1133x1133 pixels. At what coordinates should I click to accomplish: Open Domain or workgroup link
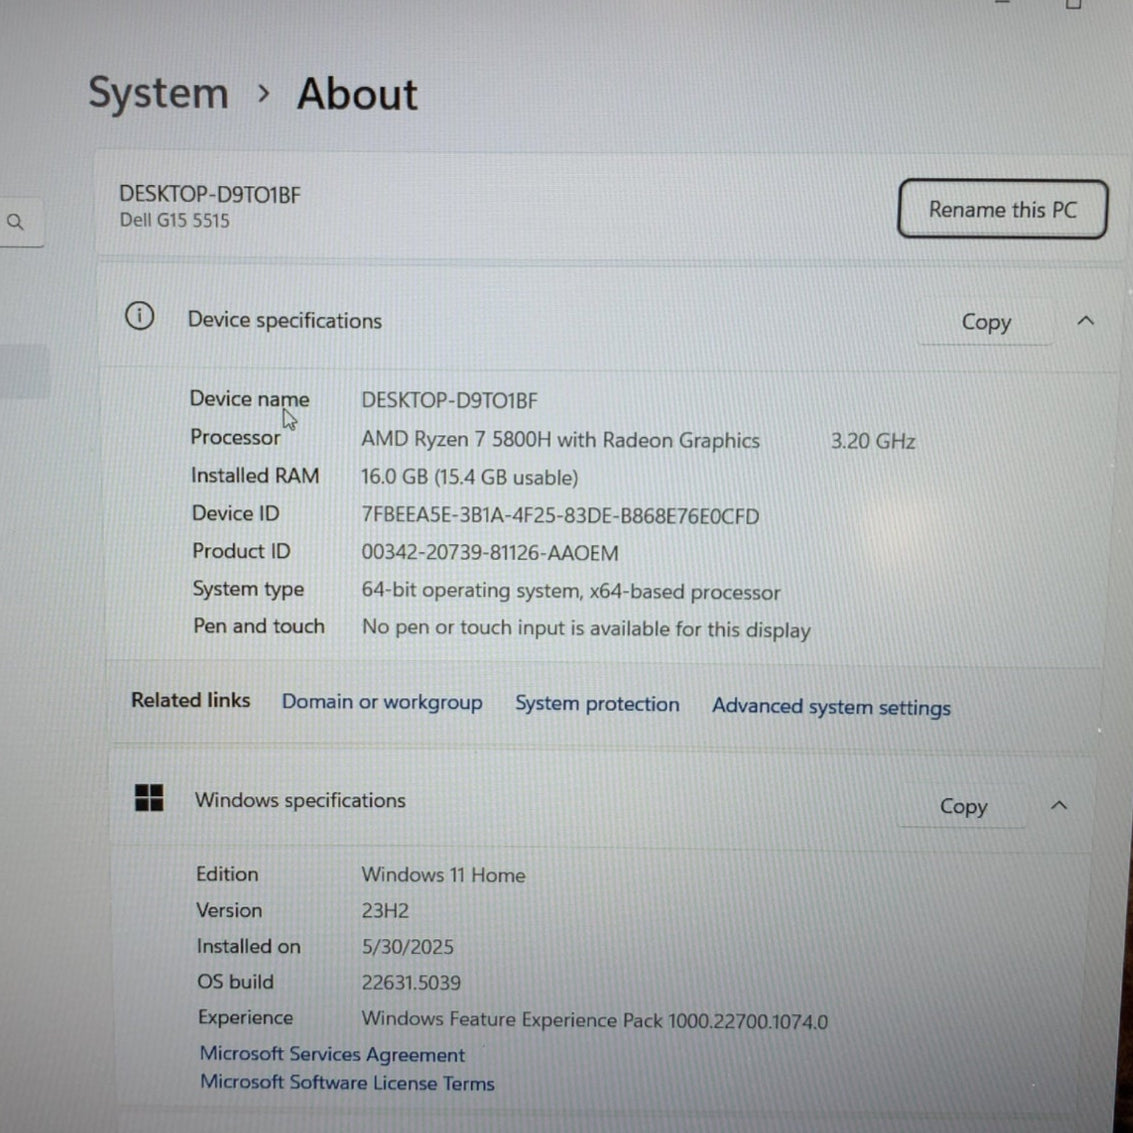[x=382, y=702]
